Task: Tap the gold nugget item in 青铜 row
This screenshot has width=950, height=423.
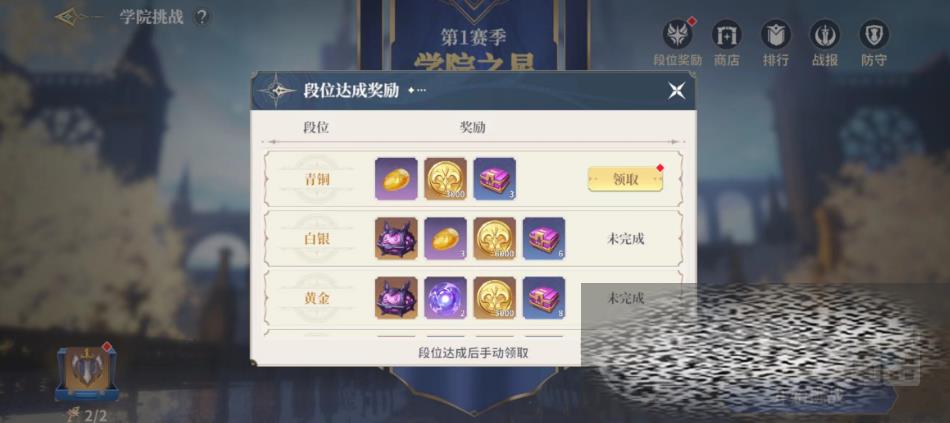Action: click(x=396, y=179)
